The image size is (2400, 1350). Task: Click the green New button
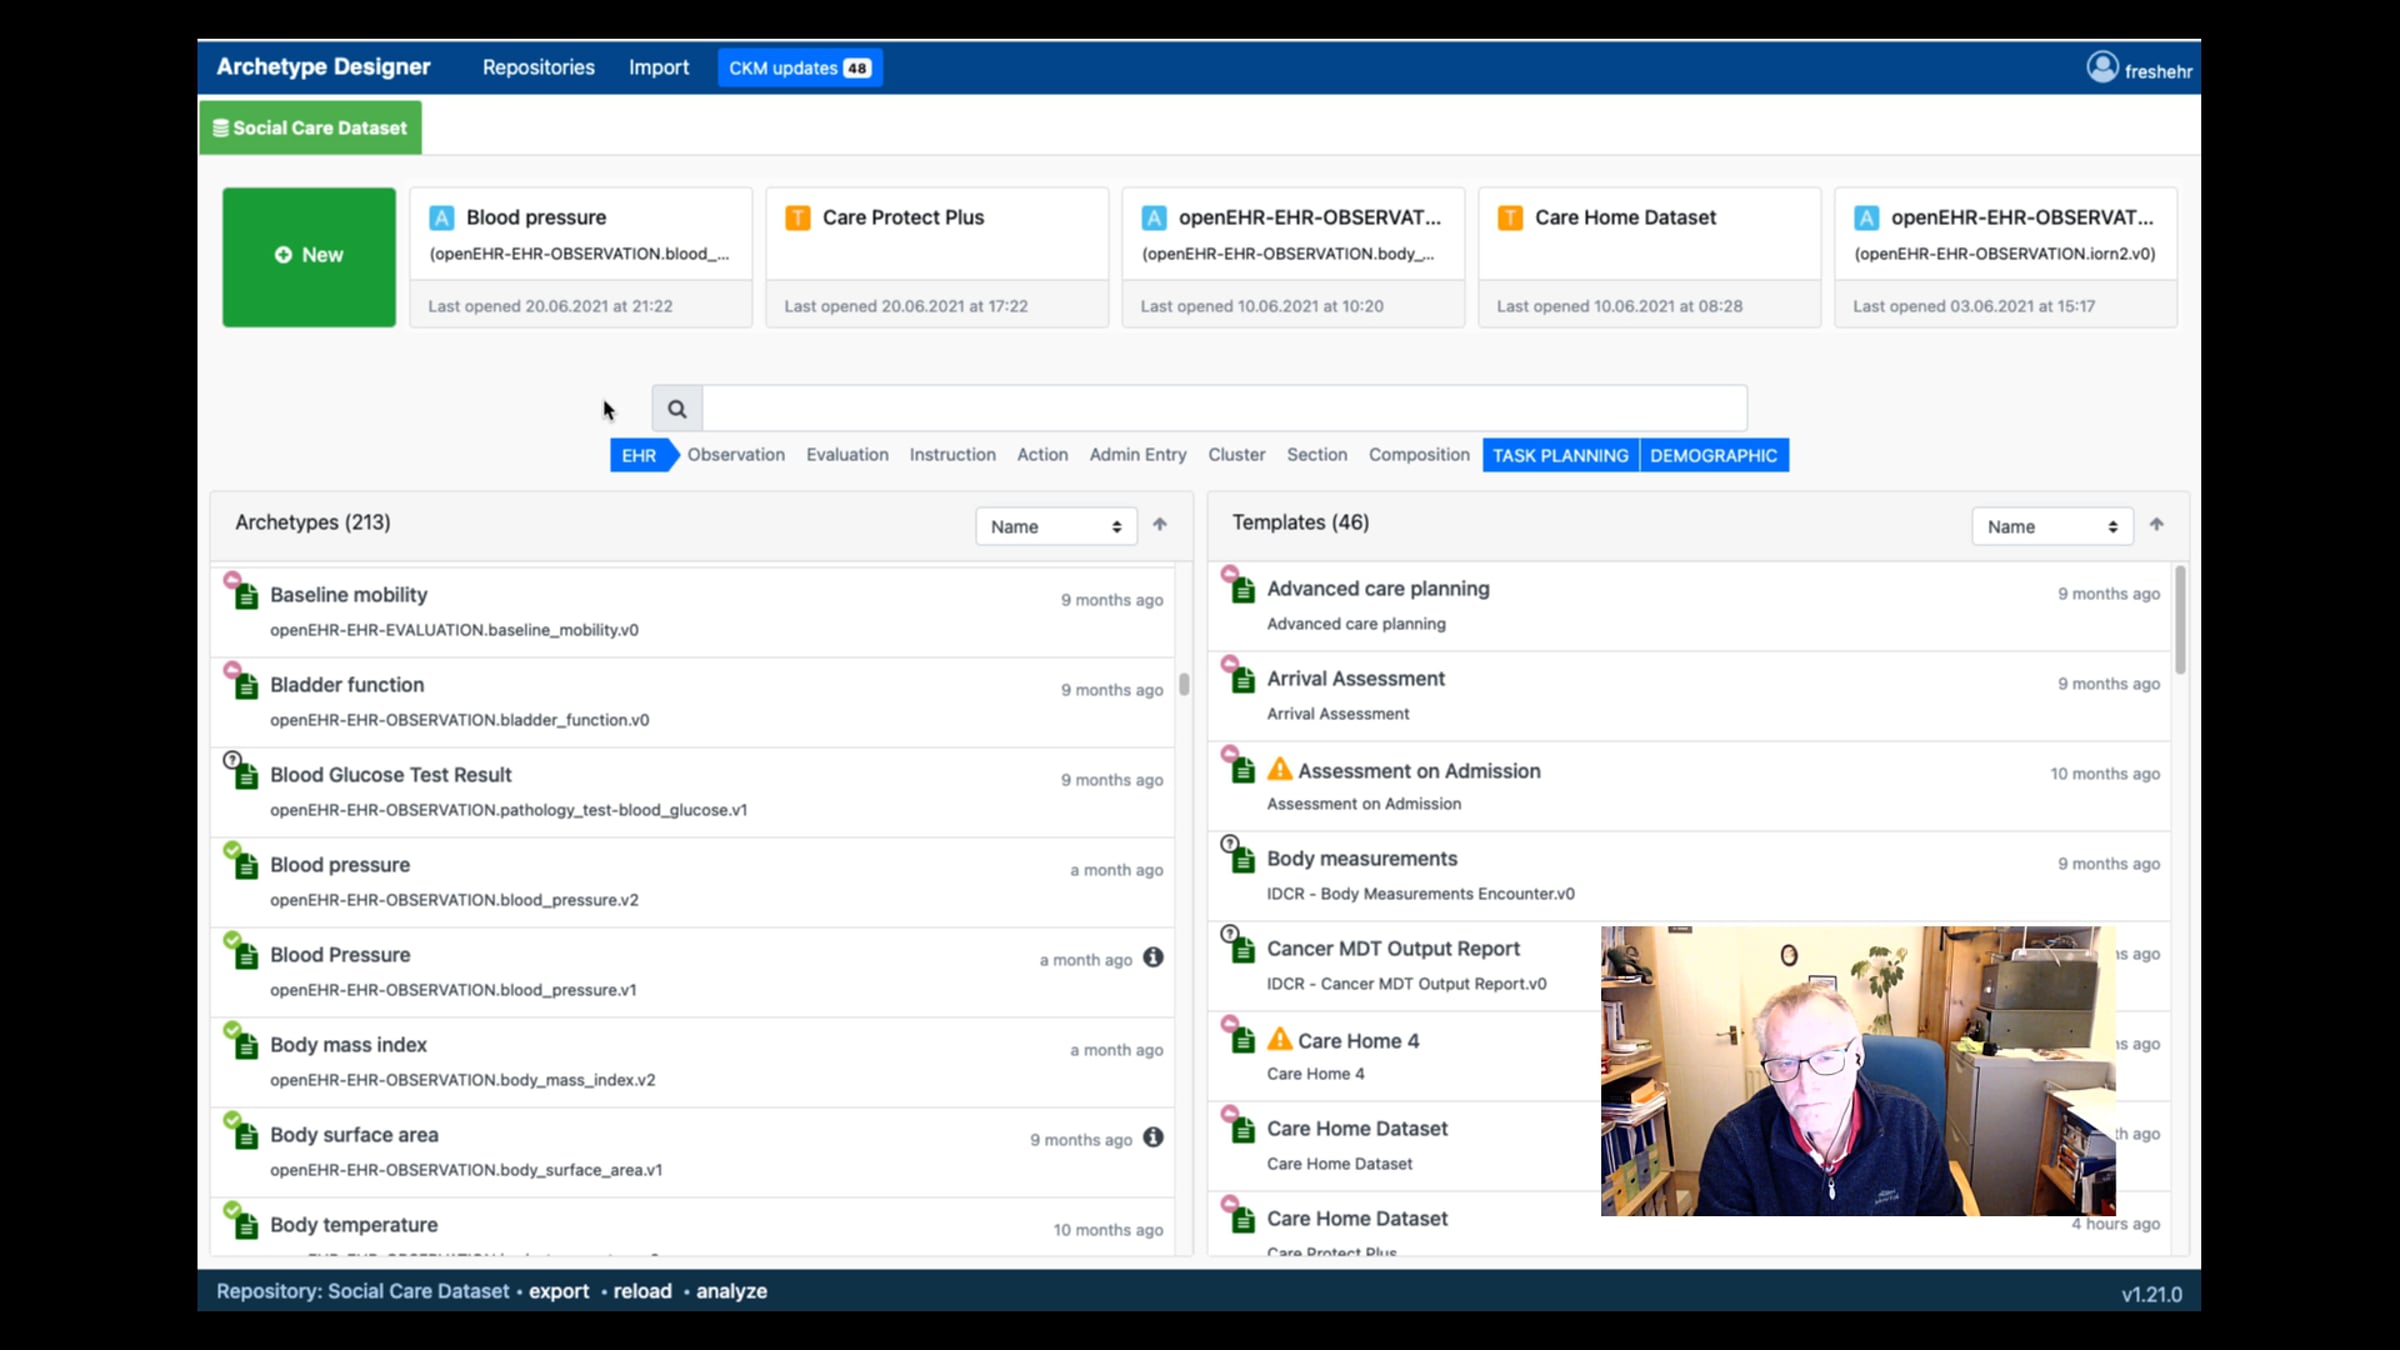pyautogui.click(x=309, y=256)
